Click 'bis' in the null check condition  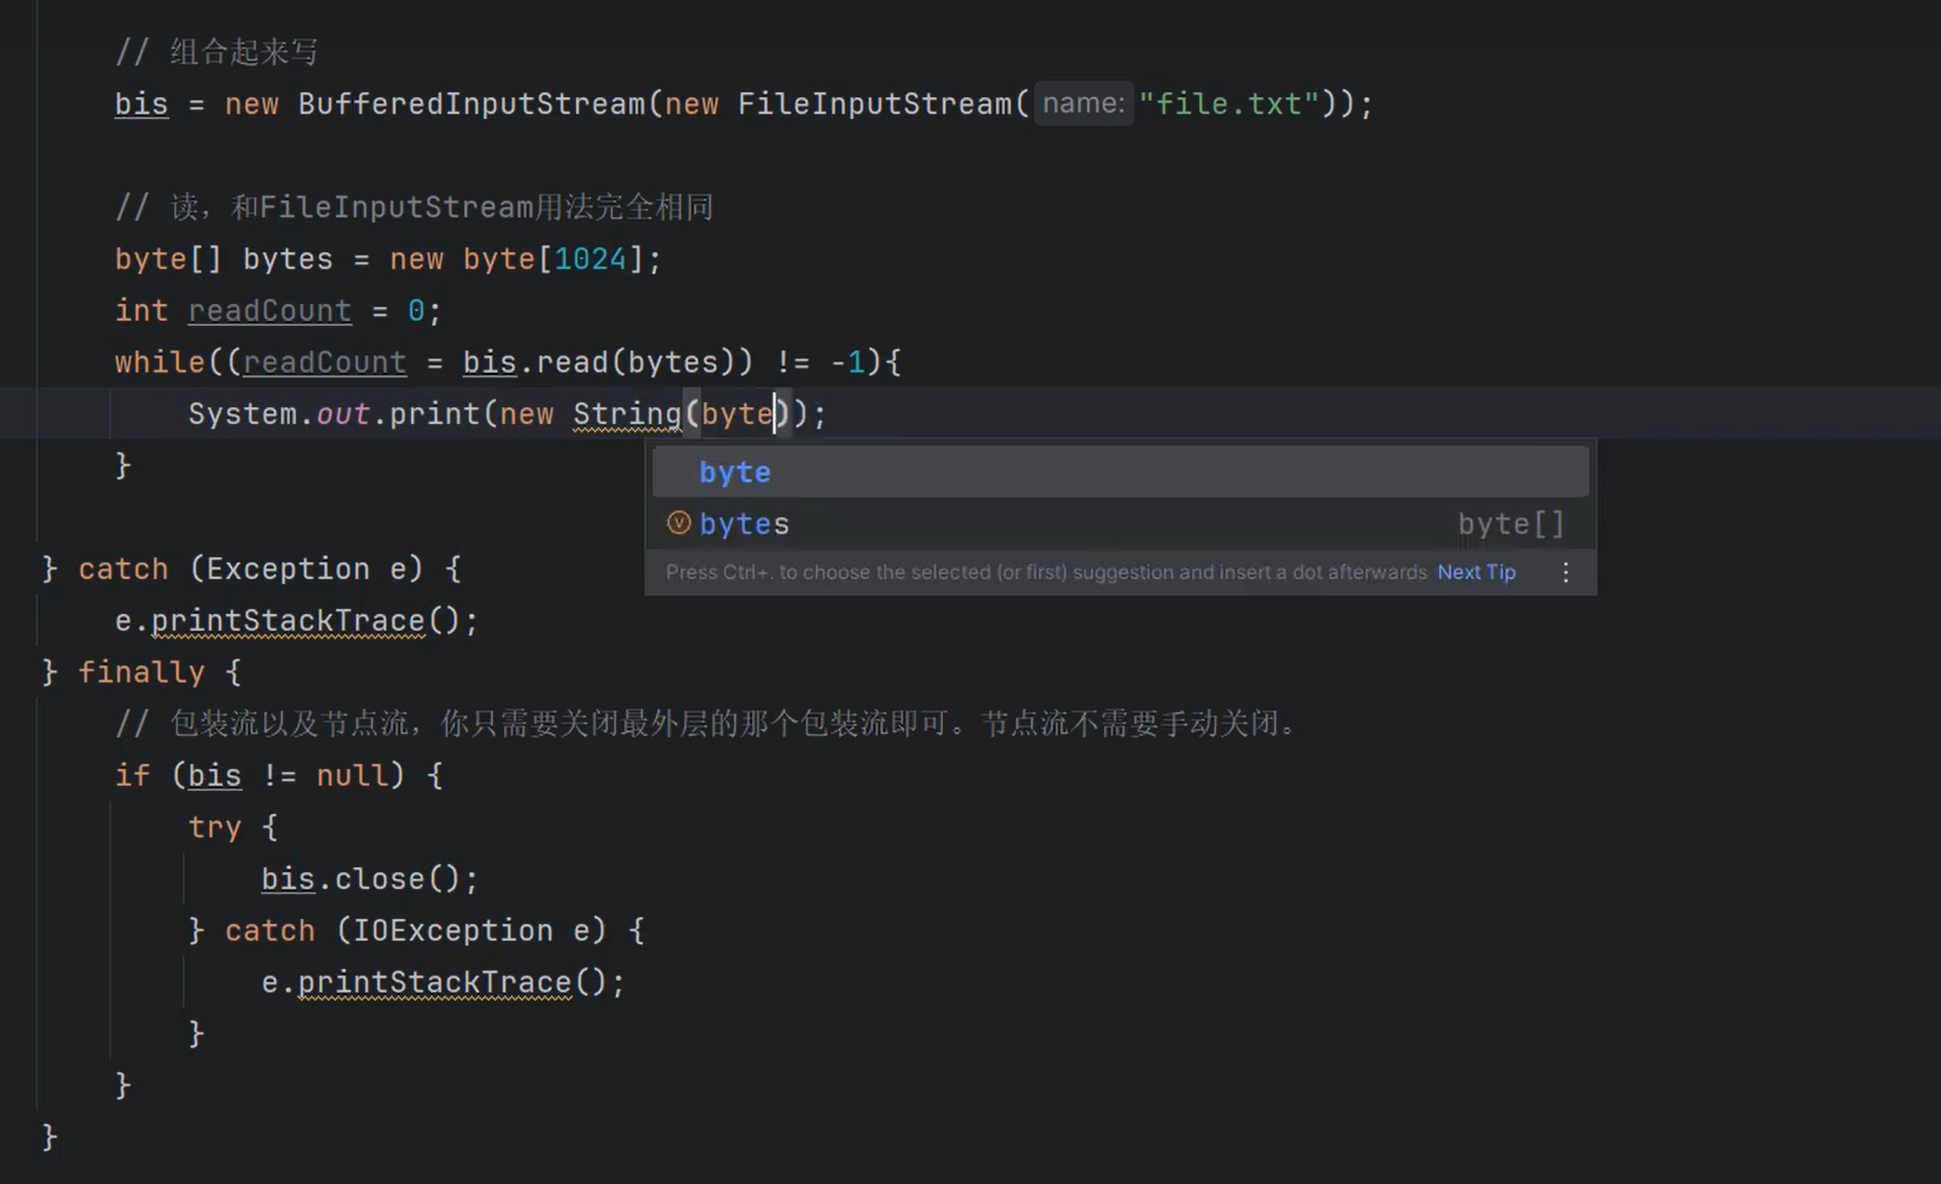215,776
